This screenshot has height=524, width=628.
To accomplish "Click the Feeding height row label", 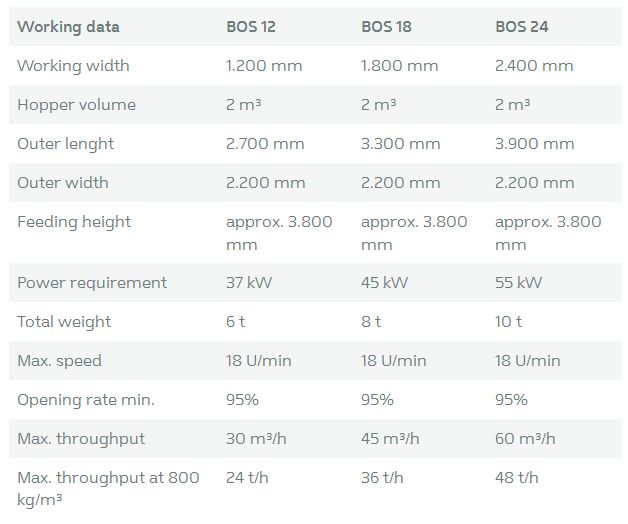I will tap(74, 222).
